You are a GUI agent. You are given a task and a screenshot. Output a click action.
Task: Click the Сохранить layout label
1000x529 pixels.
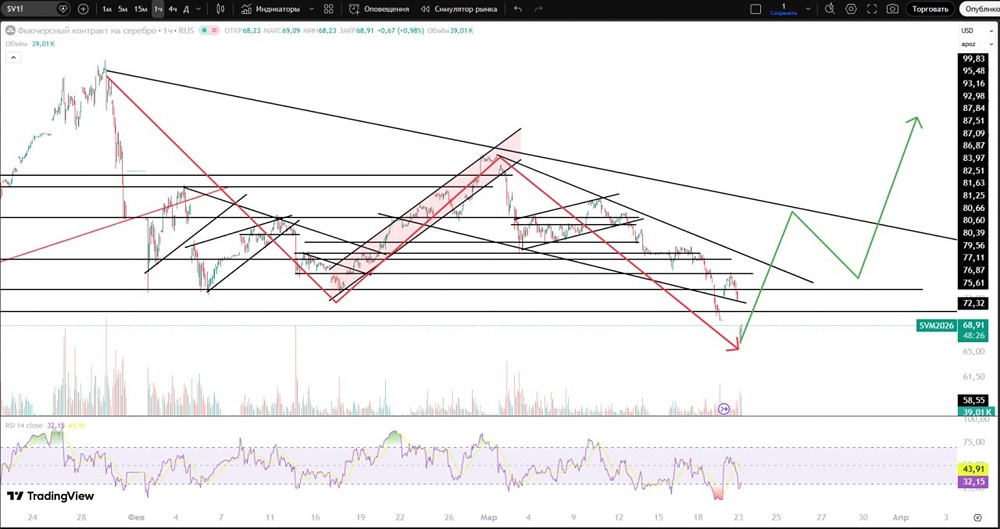[783, 12]
